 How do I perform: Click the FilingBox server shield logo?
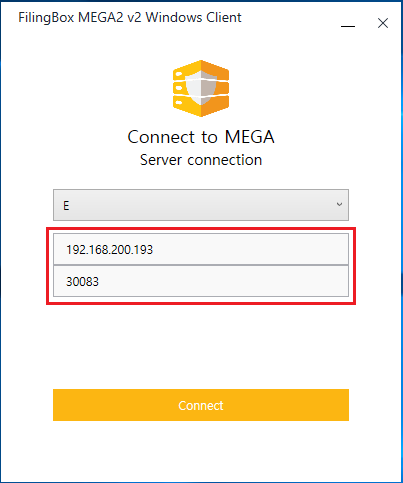point(201,88)
